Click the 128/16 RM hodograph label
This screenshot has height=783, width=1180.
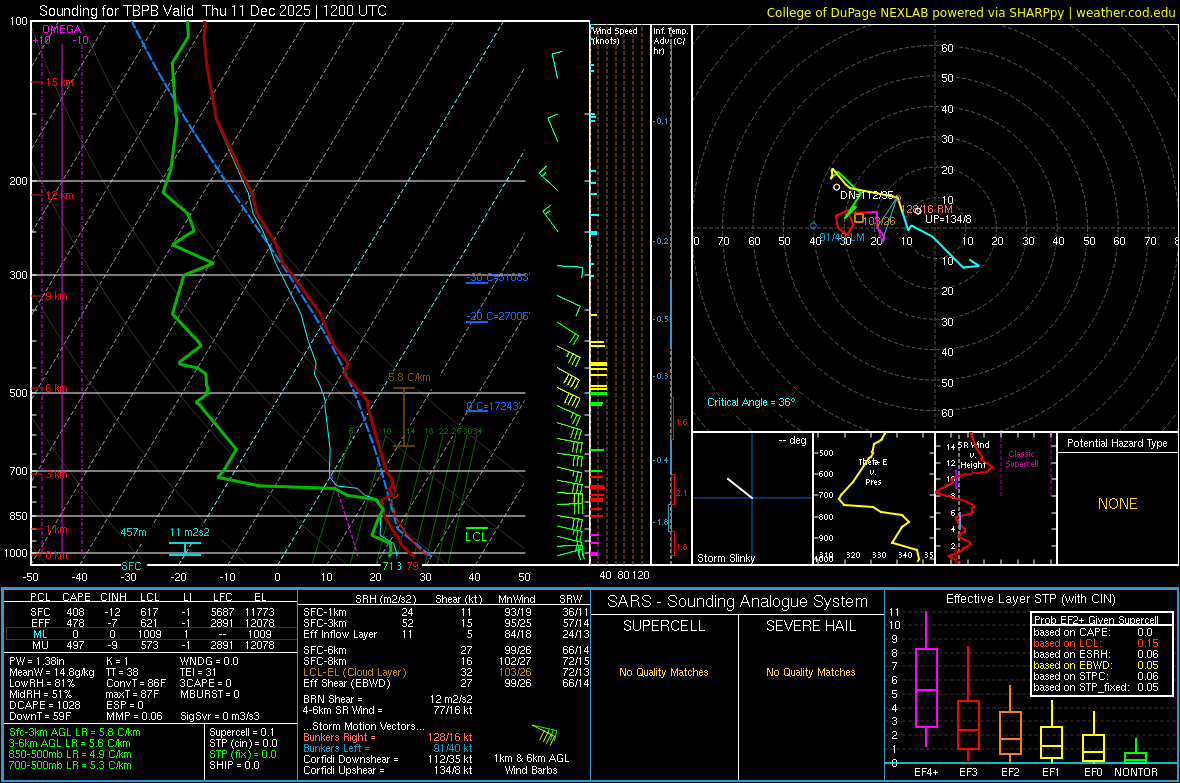(x=926, y=209)
